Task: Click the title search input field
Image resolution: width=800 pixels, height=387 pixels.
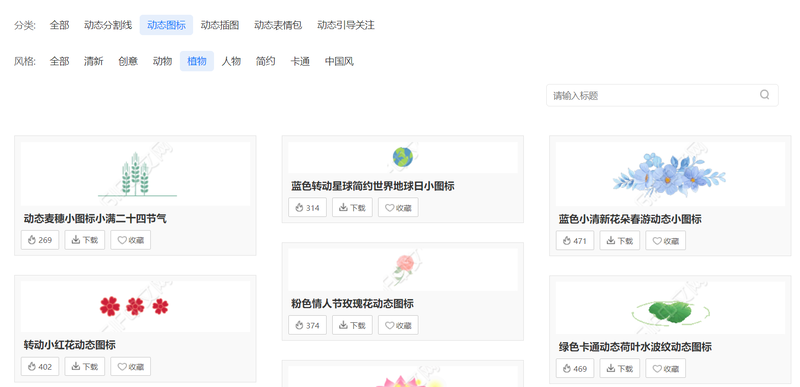Action: tap(662, 95)
